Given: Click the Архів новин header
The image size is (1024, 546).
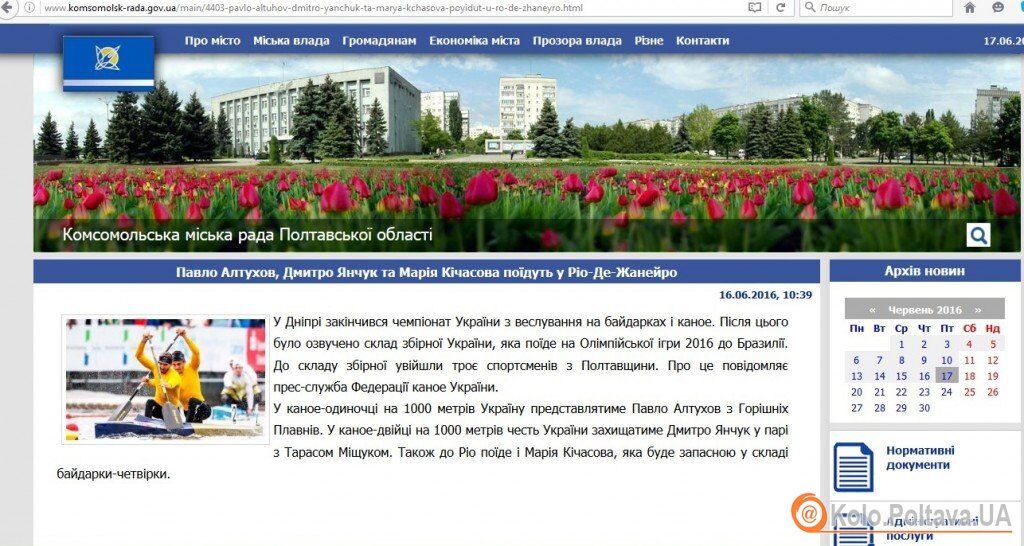Looking at the screenshot, I should tap(924, 271).
